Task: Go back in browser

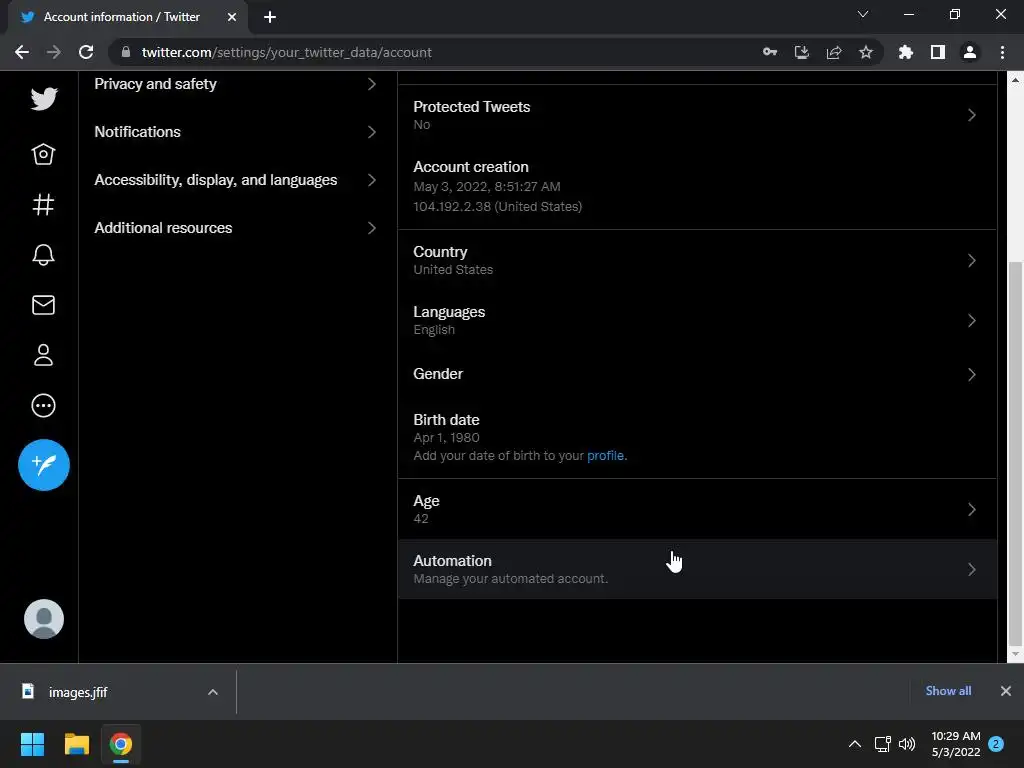Action: (x=22, y=52)
